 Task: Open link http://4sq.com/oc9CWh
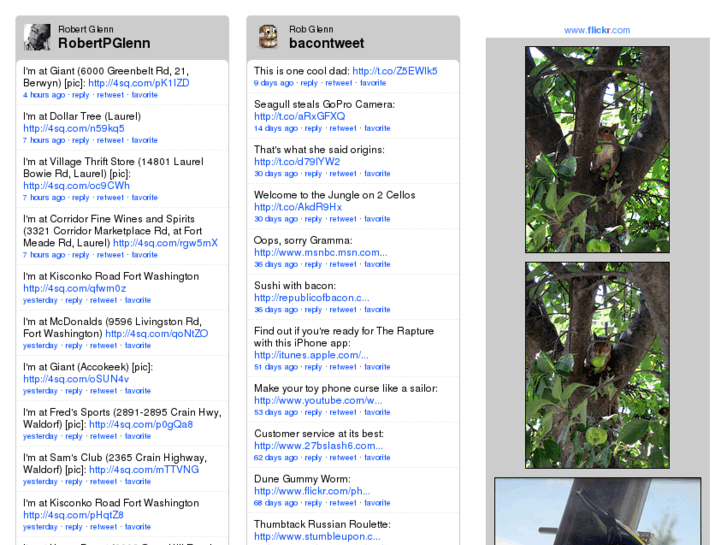77,186
